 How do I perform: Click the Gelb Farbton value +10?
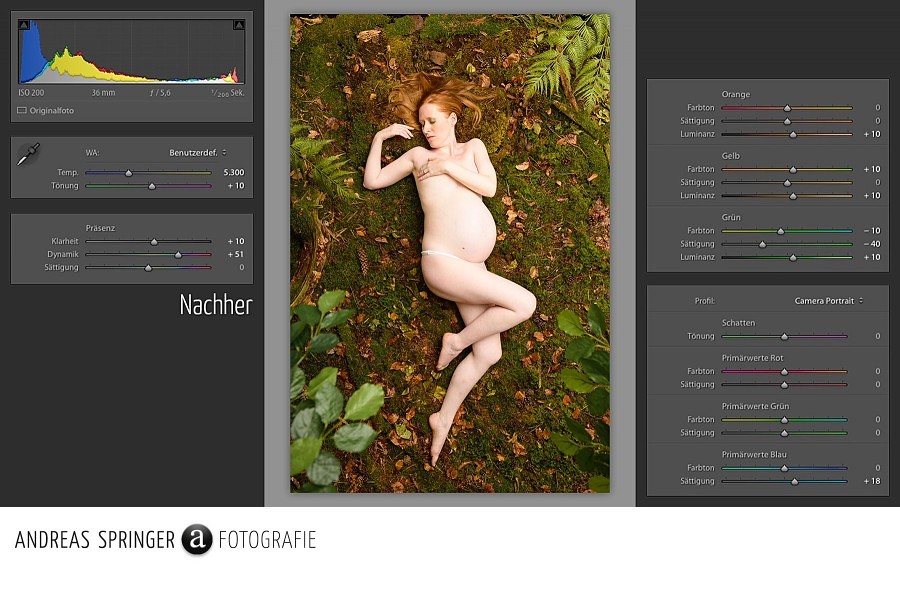tap(872, 169)
